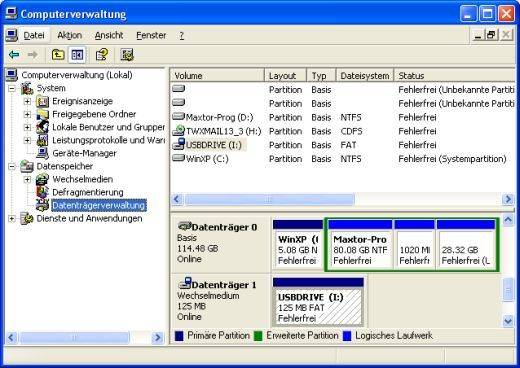Screen dimensions: 520x368
Task: Sort by Volume column header
Action: click(217, 76)
